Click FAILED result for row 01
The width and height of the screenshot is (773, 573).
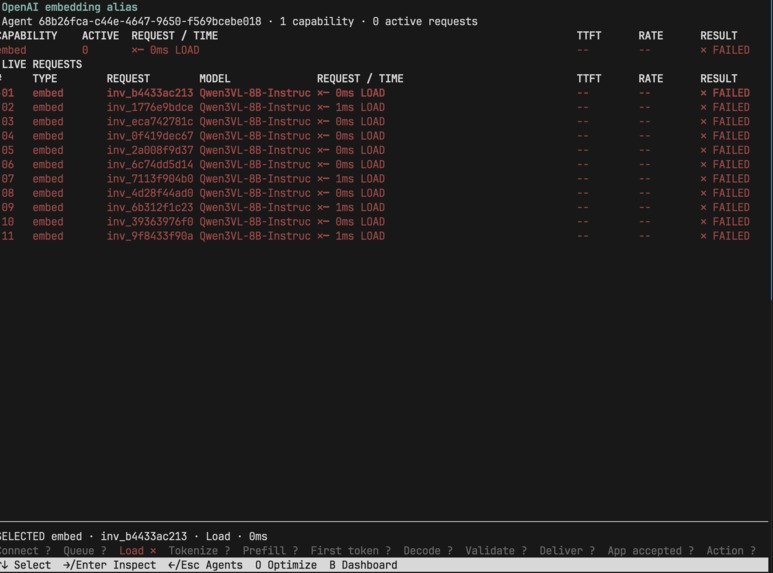pyautogui.click(x=725, y=93)
